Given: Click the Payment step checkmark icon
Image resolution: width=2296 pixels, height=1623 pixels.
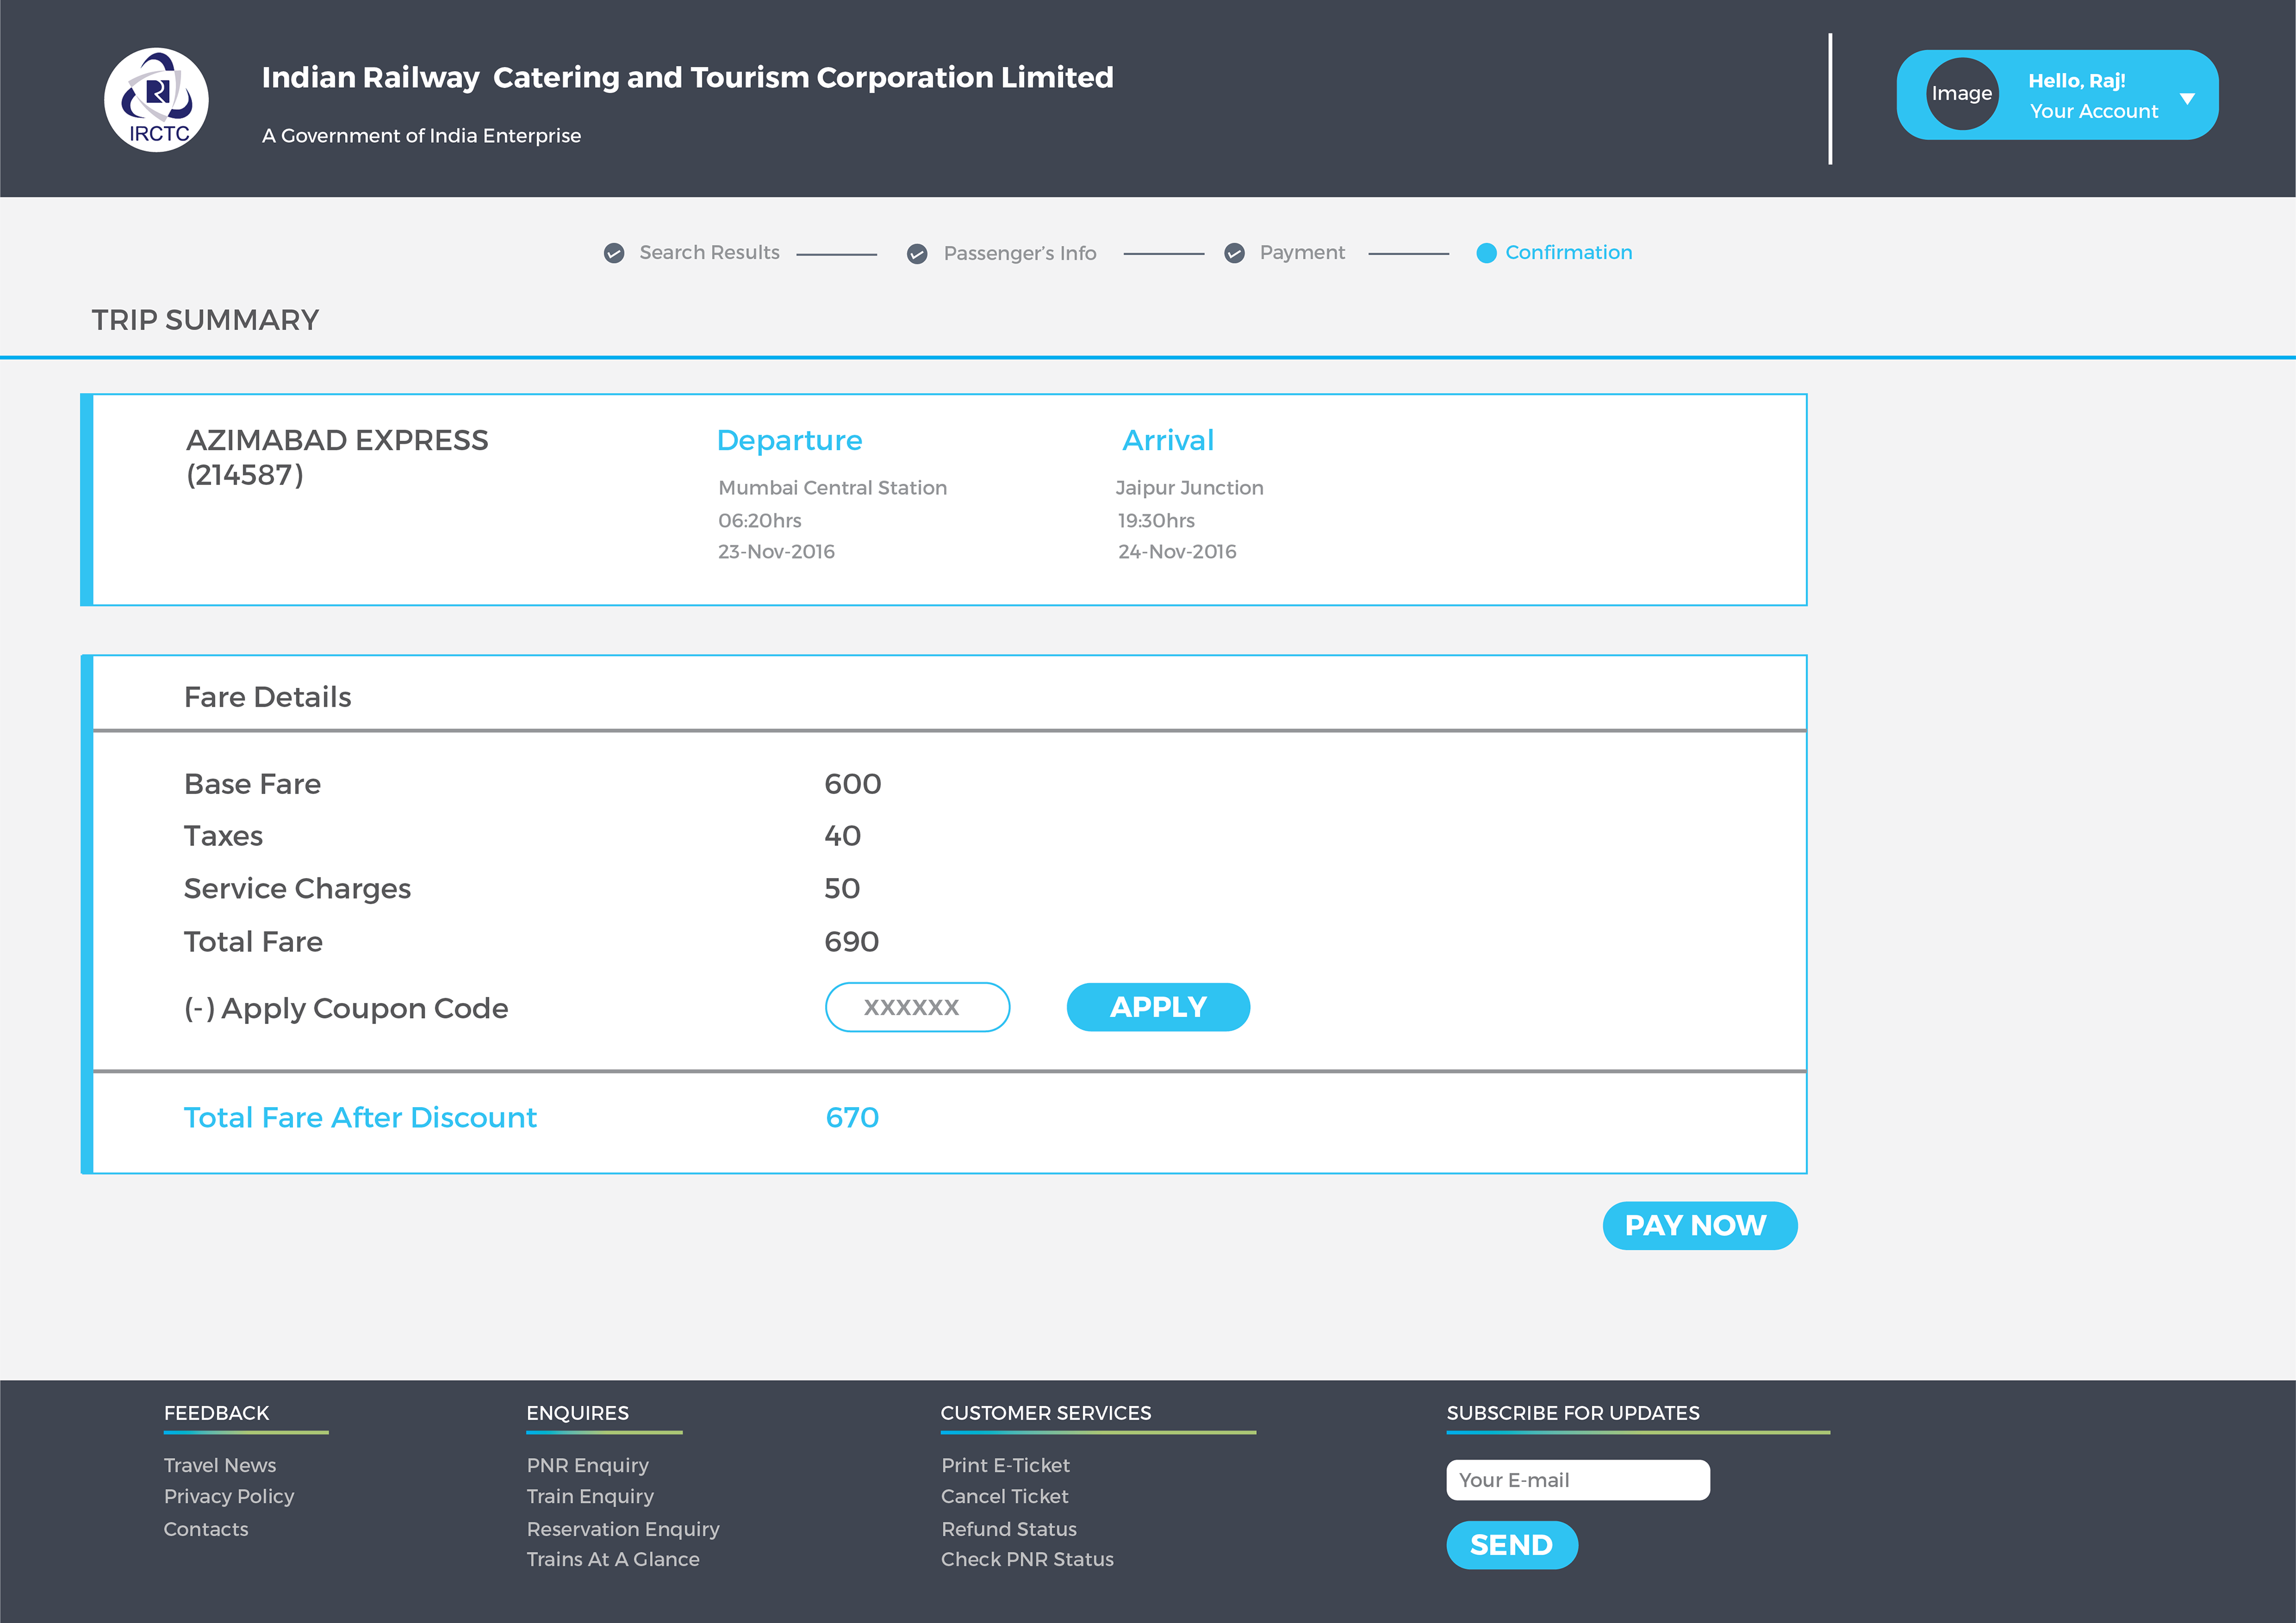Looking at the screenshot, I should [x=1235, y=253].
